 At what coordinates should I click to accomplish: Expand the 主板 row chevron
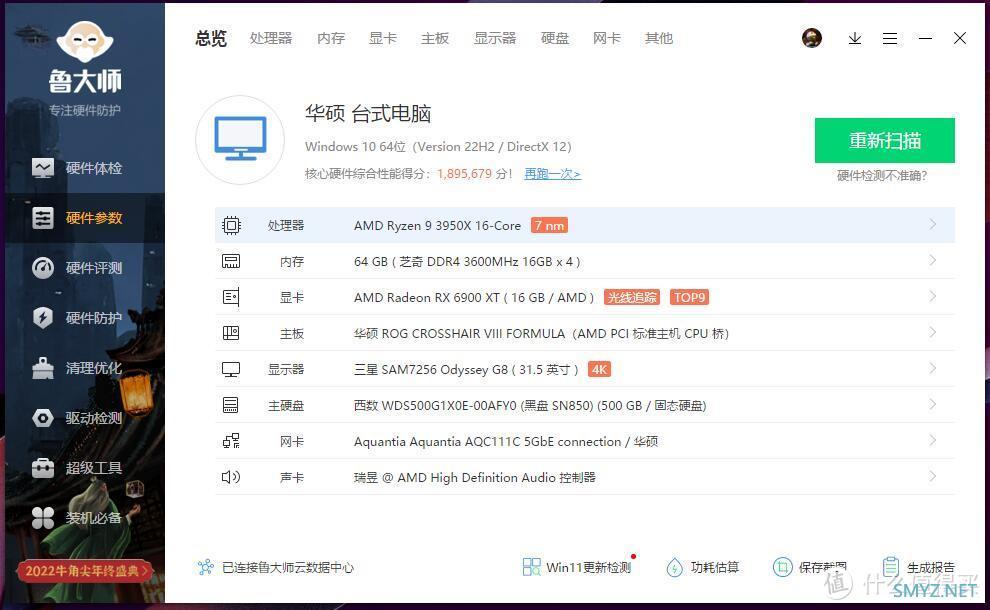[x=933, y=332]
